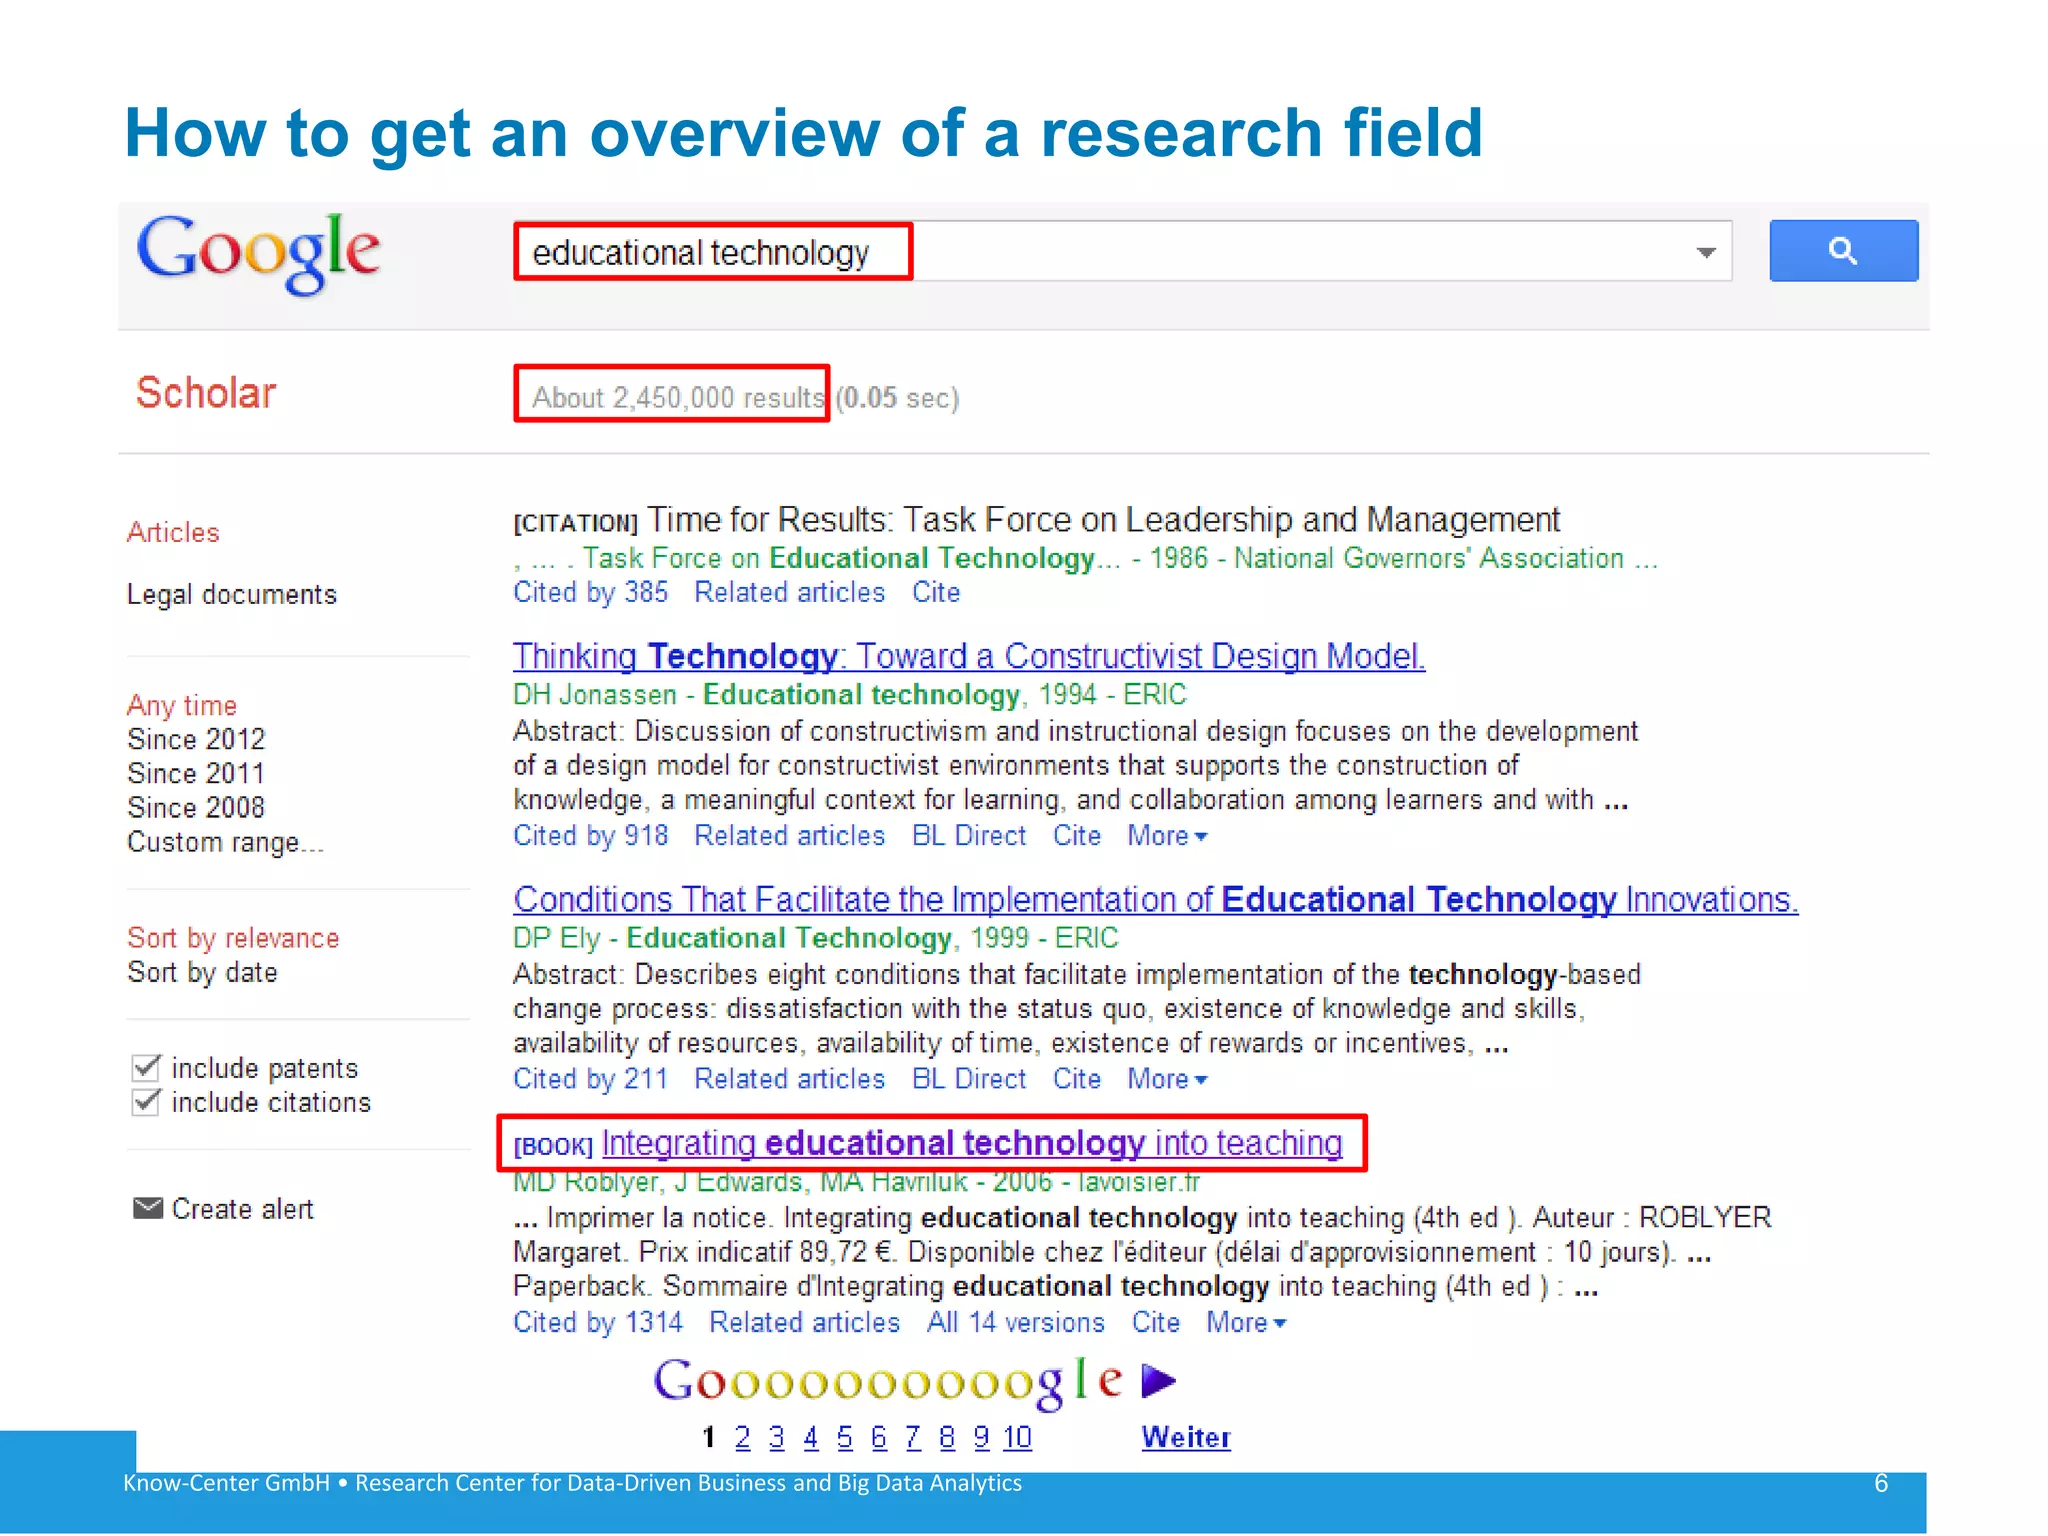Open the Cited by 918 link

pyautogui.click(x=590, y=835)
